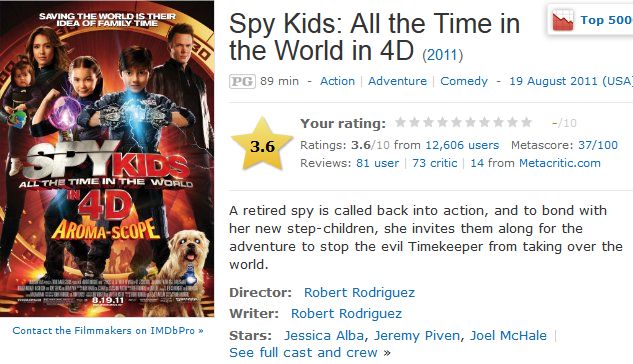Image resolution: width=633 pixels, height=364 pixels.
Task: Click the PG certificate badge
Action: 242,81
